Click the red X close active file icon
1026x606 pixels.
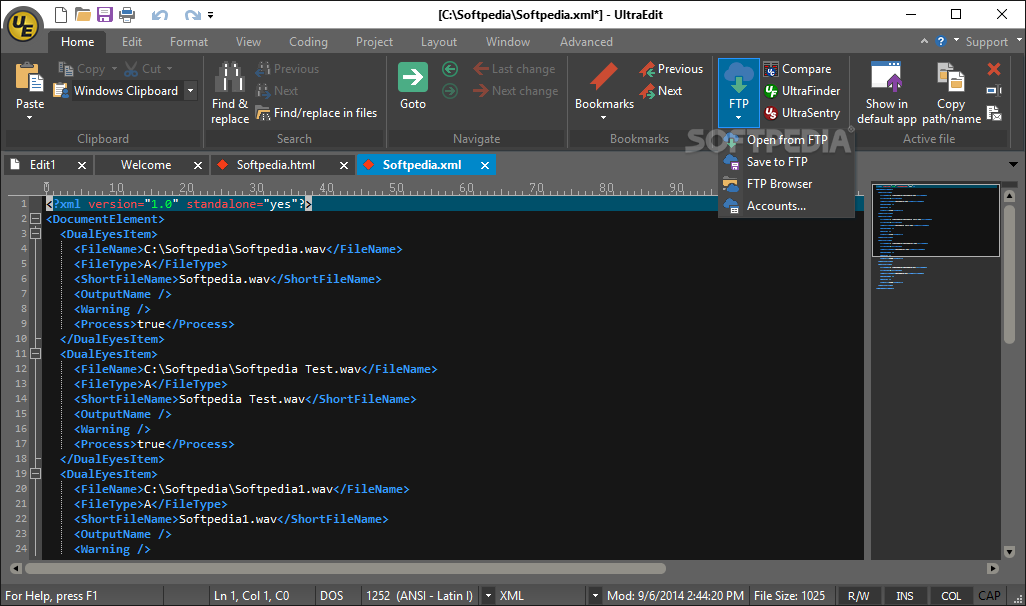(994, 69)
